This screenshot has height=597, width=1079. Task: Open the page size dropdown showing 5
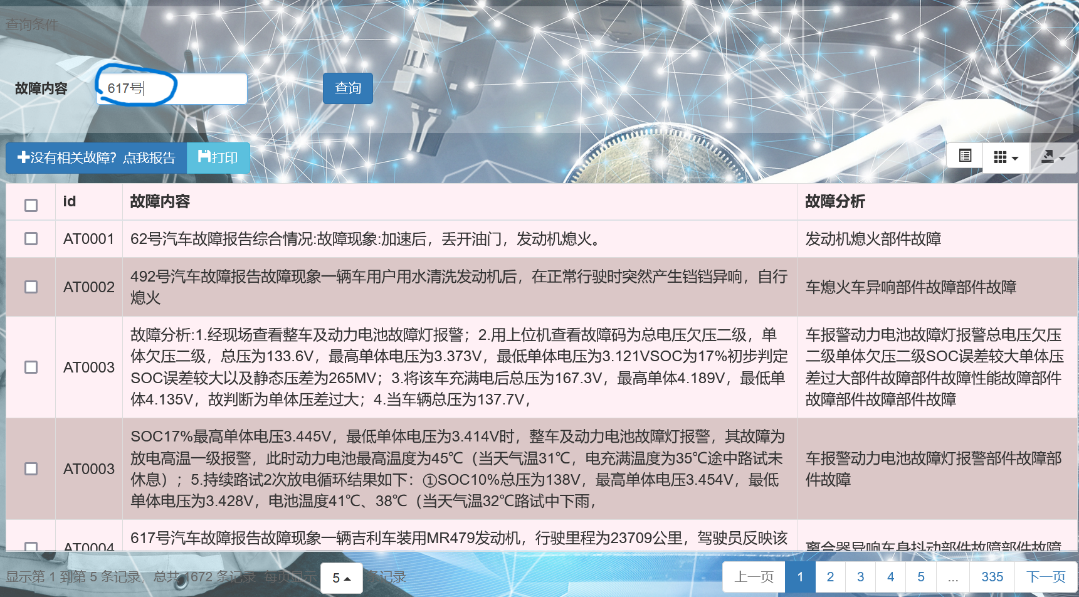tap(339, 577)
